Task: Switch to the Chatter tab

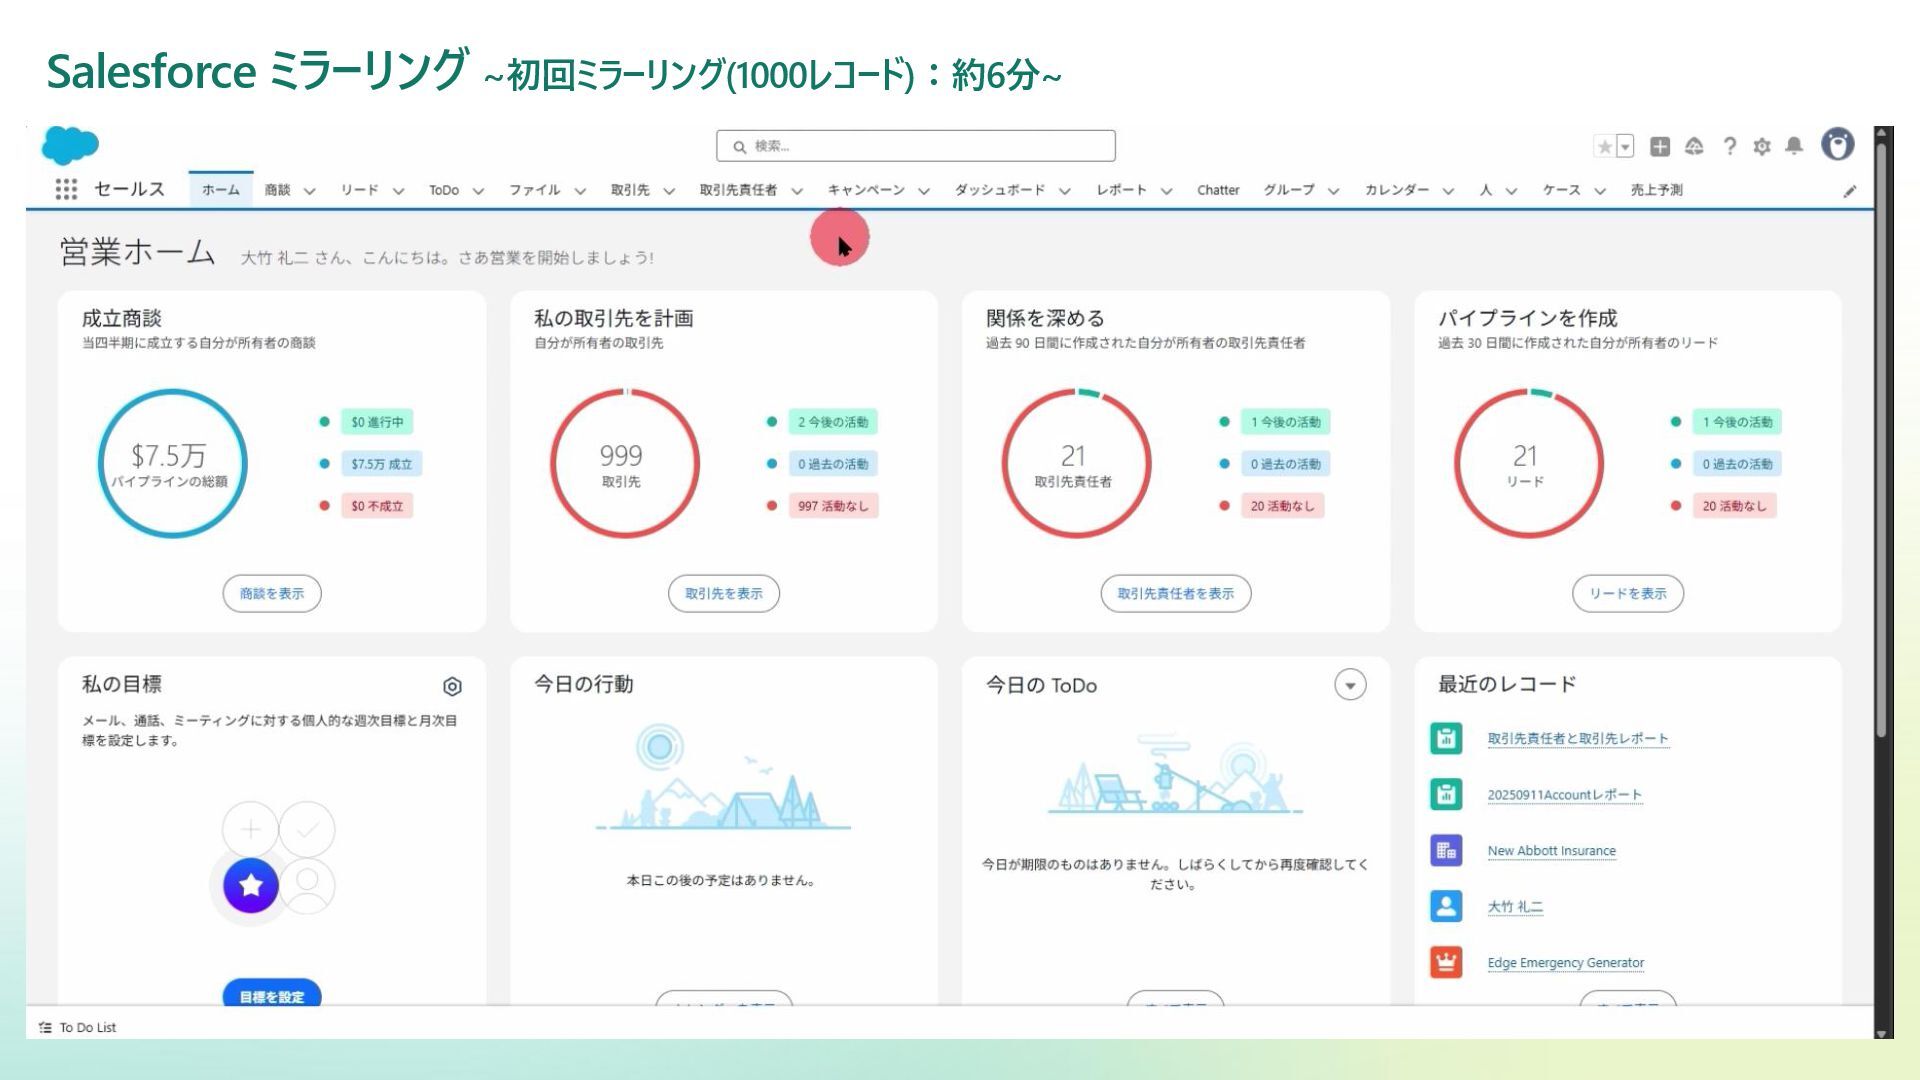Action: [x=1217, y=190]
